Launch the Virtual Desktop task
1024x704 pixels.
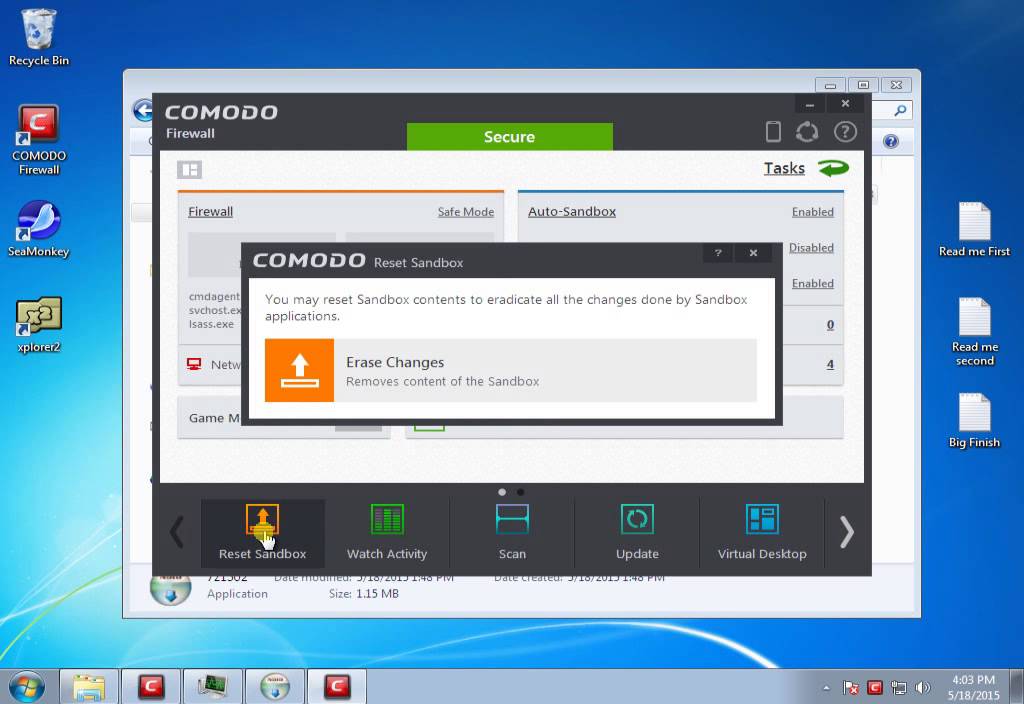(762, 532)
